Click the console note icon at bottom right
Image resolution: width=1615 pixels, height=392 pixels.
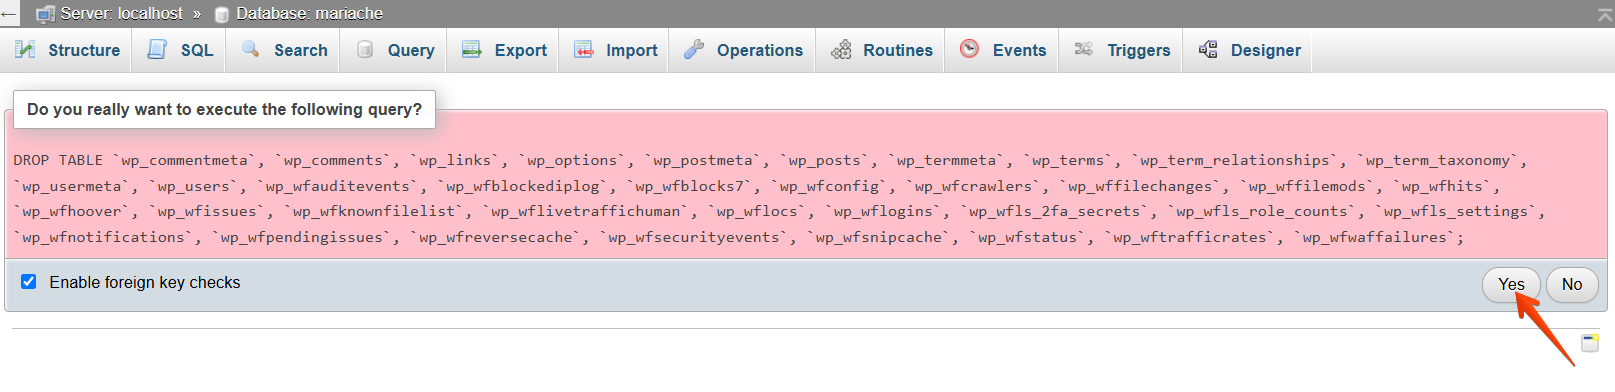pyautogui.click(x=1590, y=343)
